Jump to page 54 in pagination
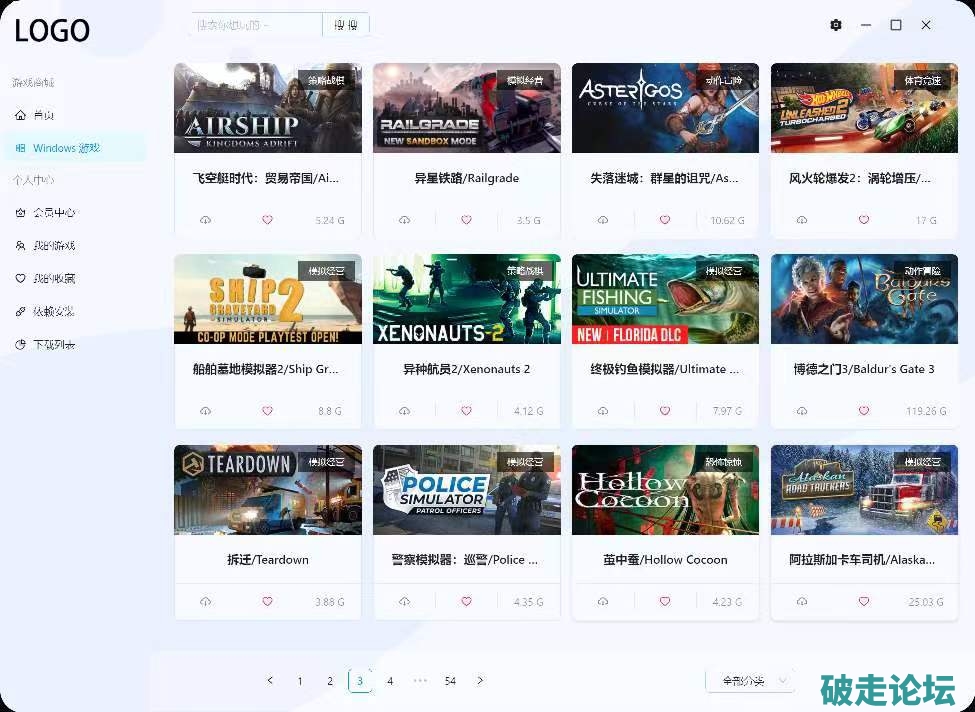975x712 pixels. tap(450, 681)
